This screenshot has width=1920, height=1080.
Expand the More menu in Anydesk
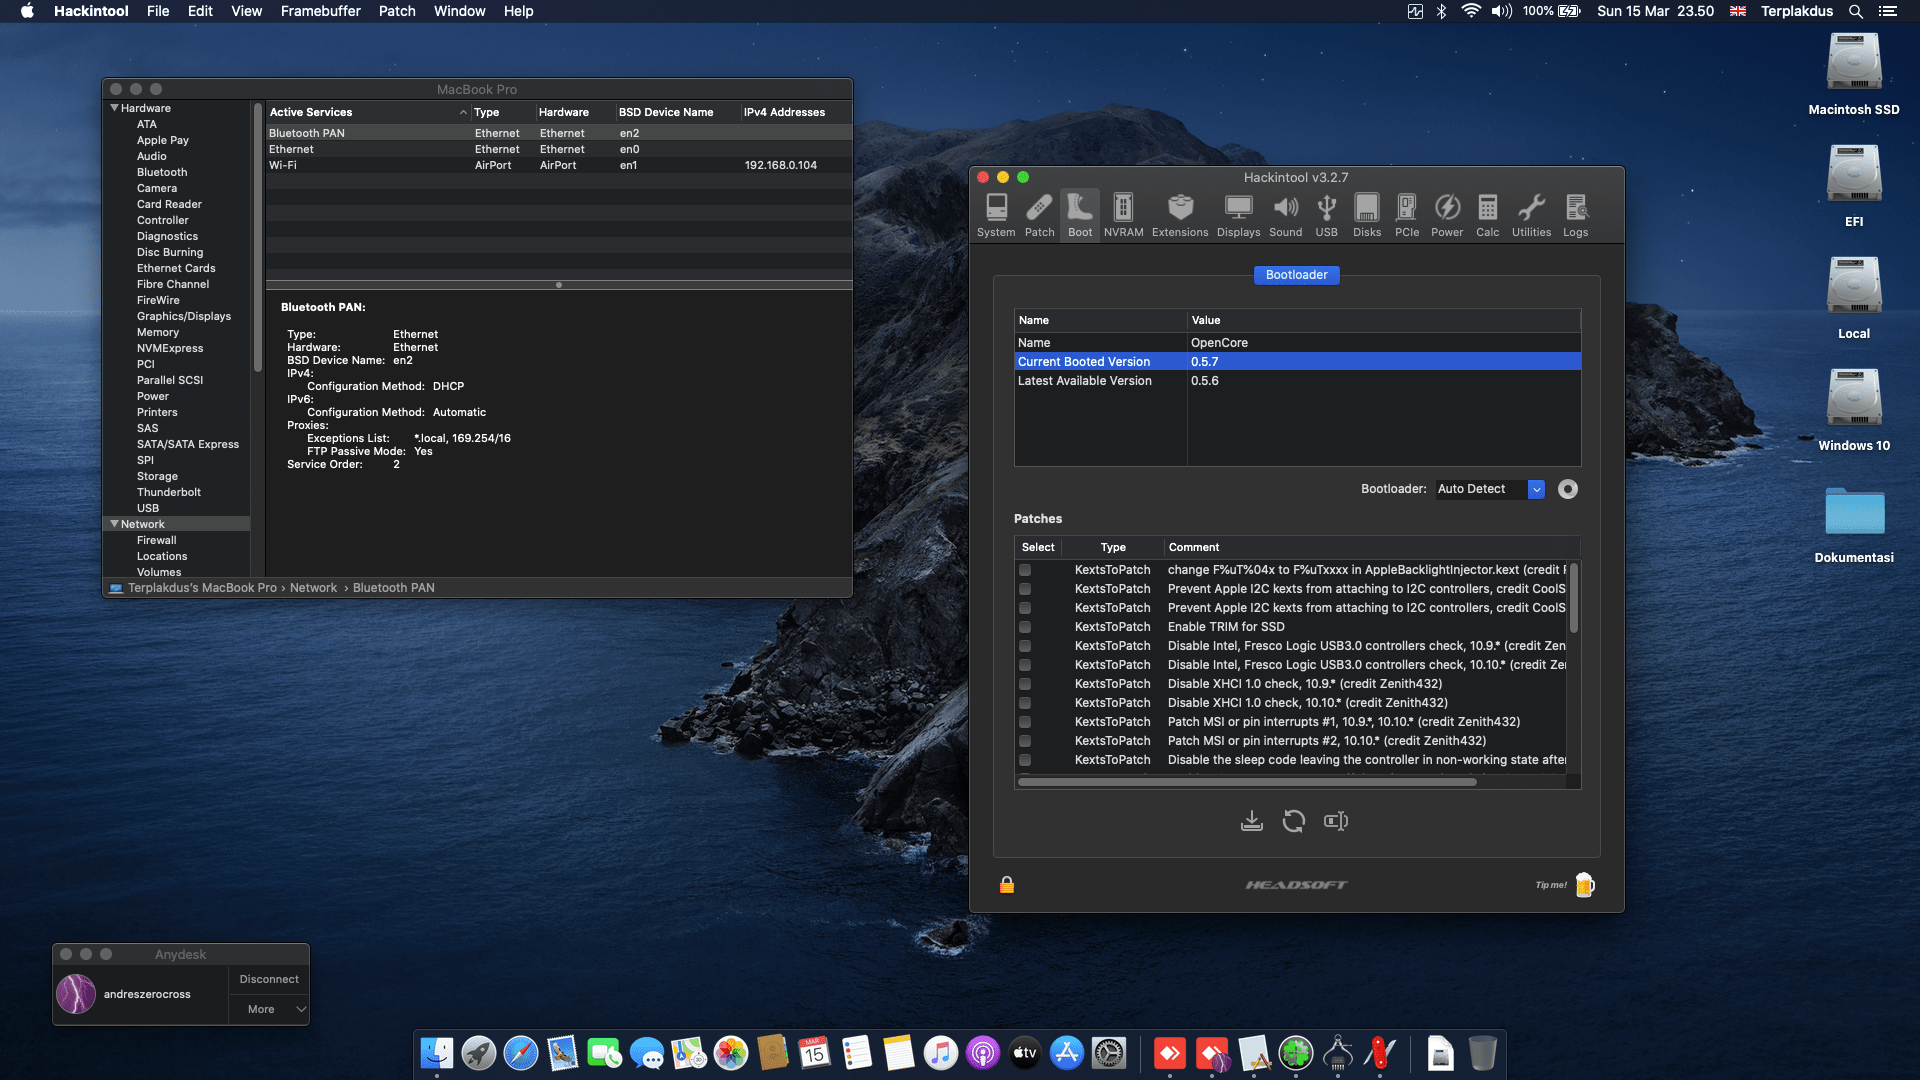[x=269, y=1009]
